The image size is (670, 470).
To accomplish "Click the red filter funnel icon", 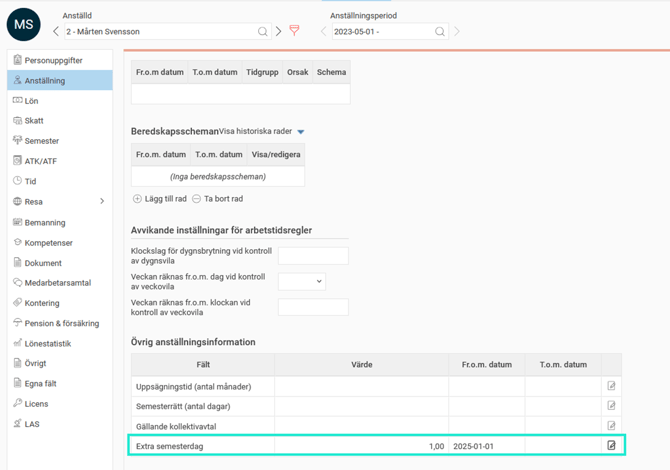I will click(294, 31).
